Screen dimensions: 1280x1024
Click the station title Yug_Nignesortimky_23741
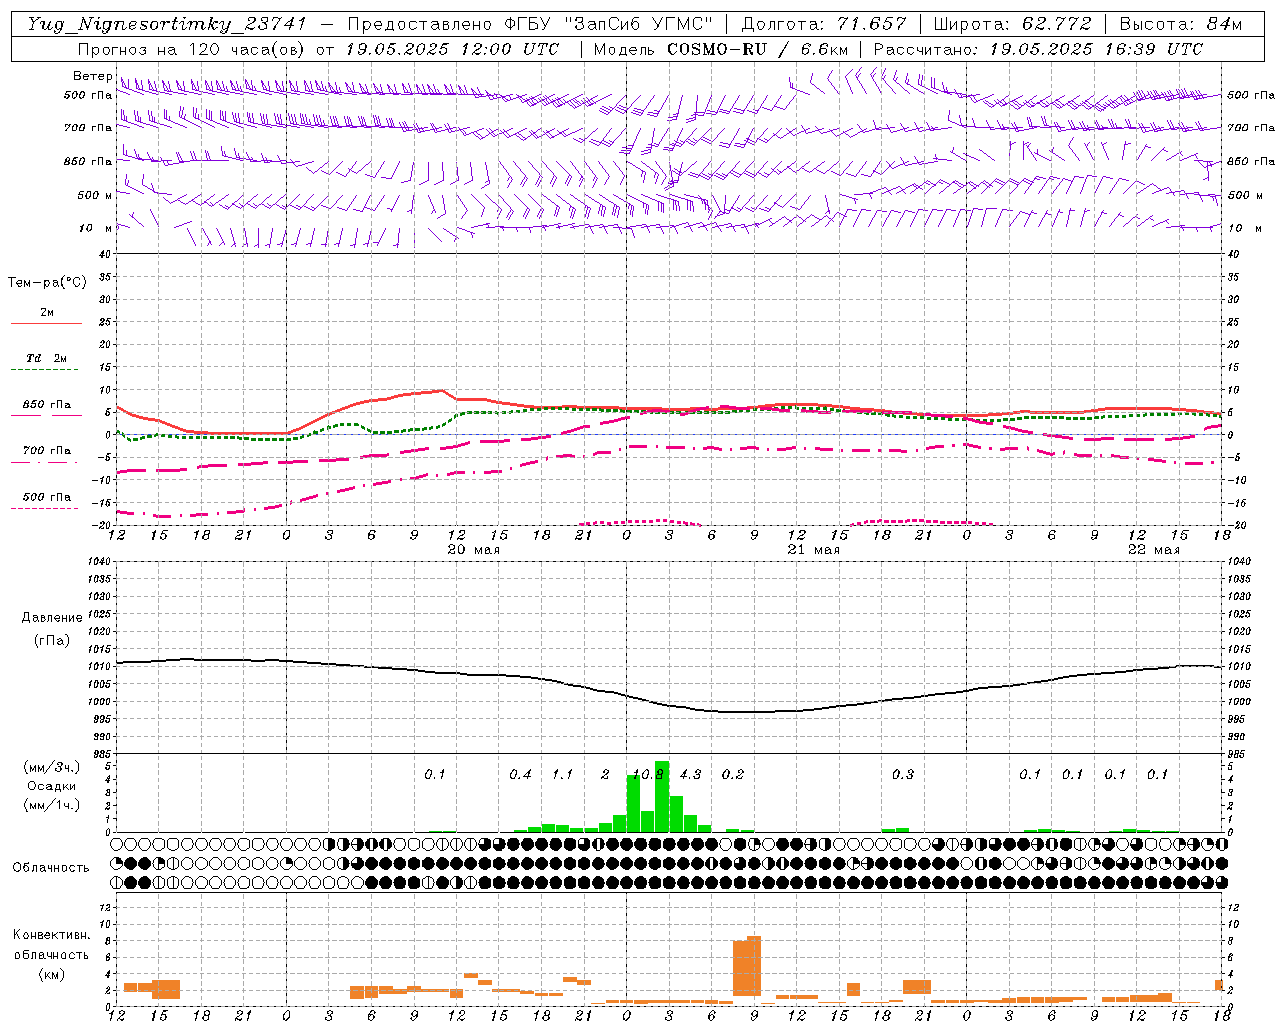[167, 24]
